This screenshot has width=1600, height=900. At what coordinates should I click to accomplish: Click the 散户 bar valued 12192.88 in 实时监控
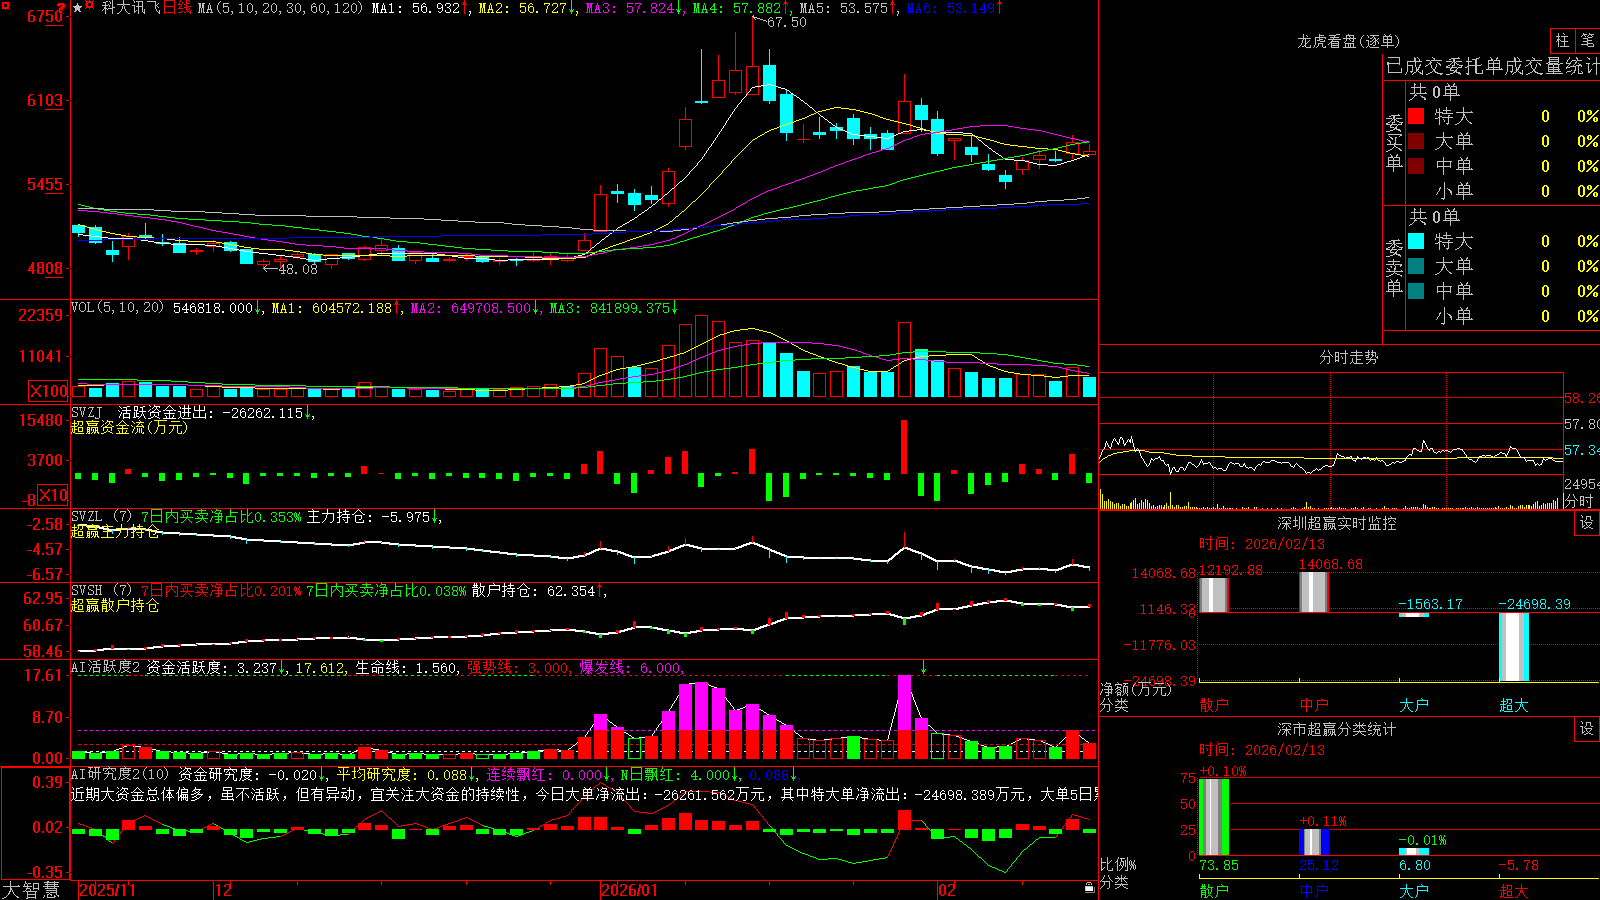(x=1213, y=595)
